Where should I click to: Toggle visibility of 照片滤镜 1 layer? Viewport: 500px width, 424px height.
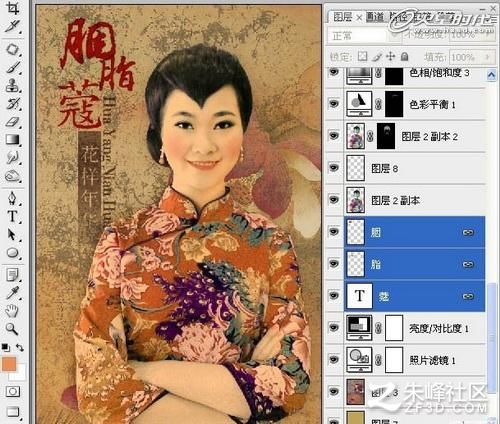click(334, 360)
